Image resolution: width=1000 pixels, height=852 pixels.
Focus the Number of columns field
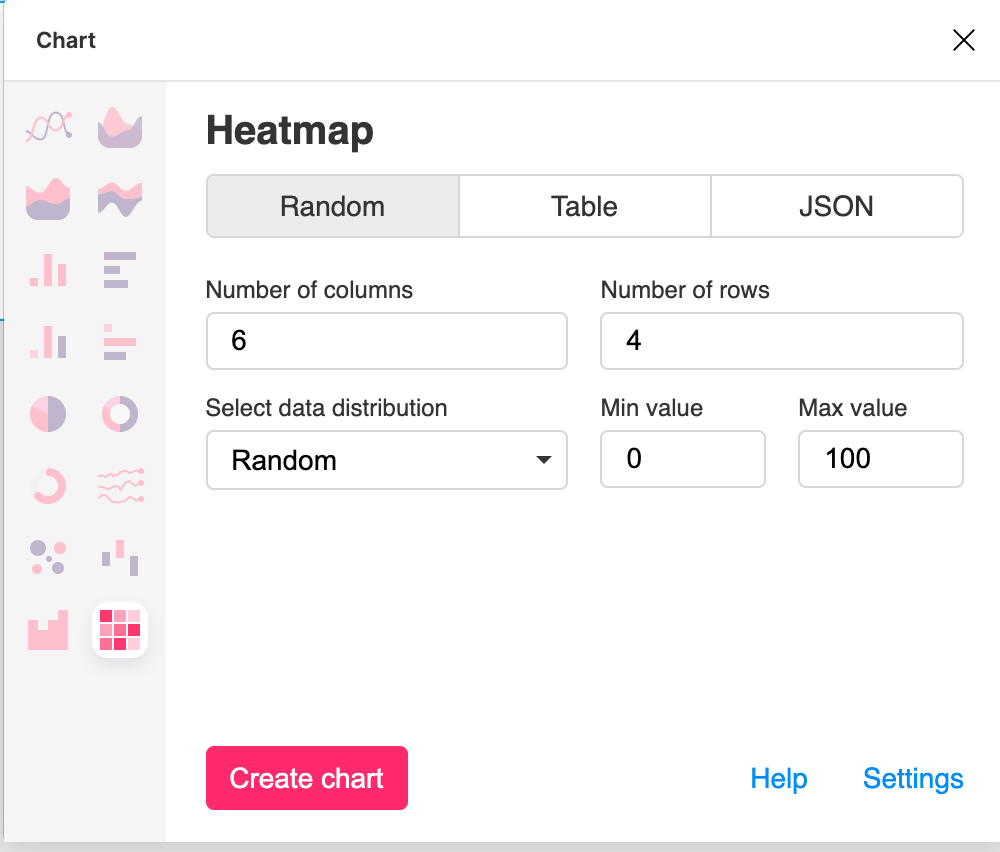(x=386, y=341)
